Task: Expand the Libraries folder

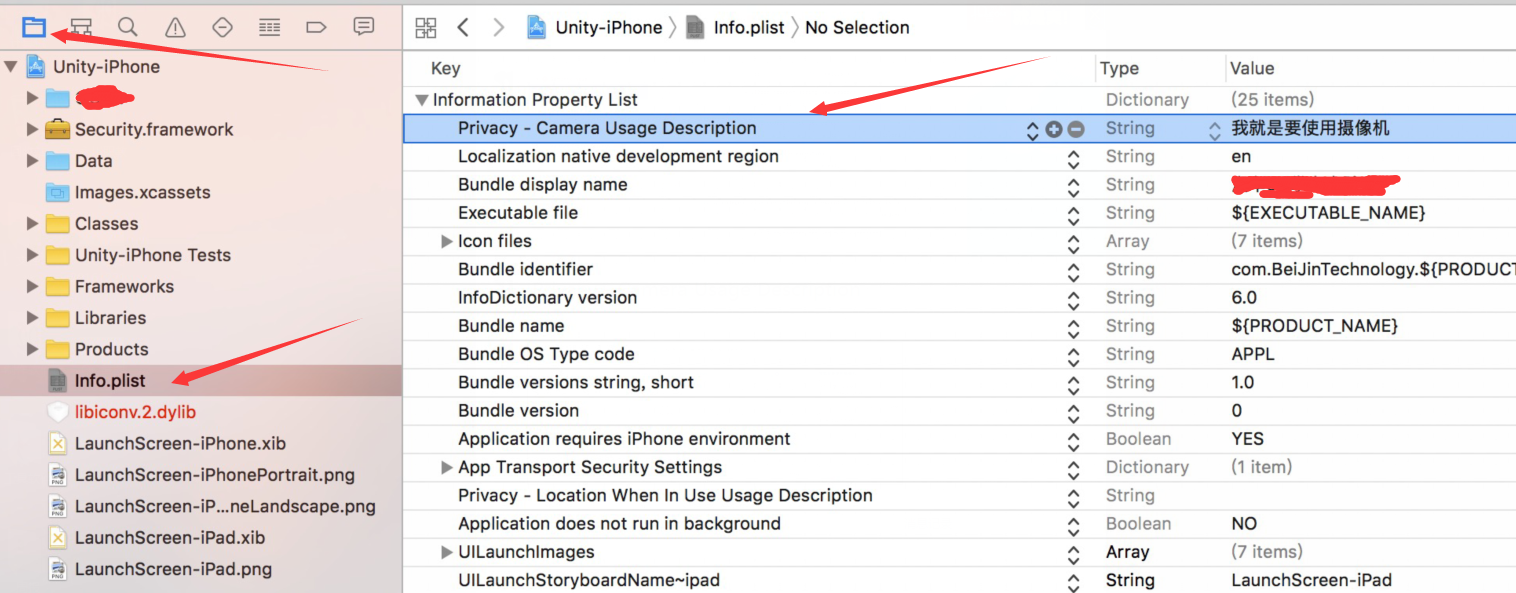Action: coord(33,317)
